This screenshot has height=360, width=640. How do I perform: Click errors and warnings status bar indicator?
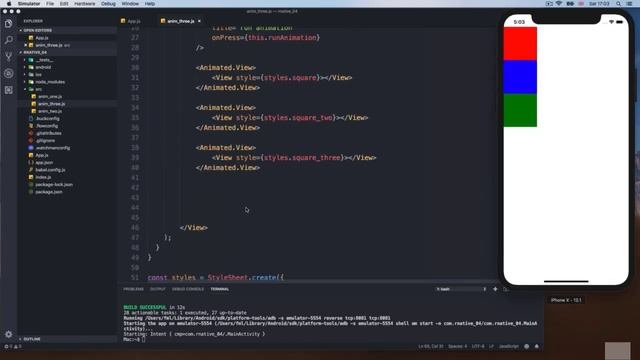[x=13, y=347]
